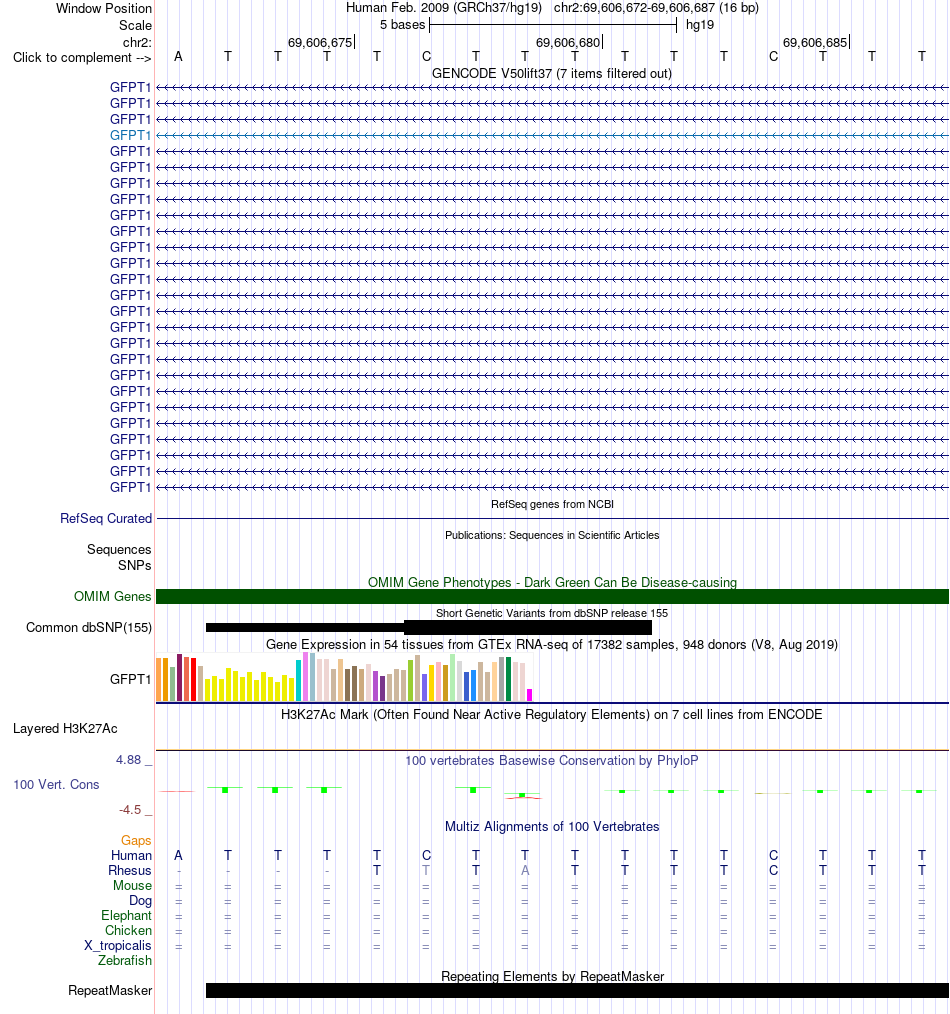Viewport: 950px width, 1014px height.
Task: Click the RefSeq Curated intron line
Action: tap(552, 519)
